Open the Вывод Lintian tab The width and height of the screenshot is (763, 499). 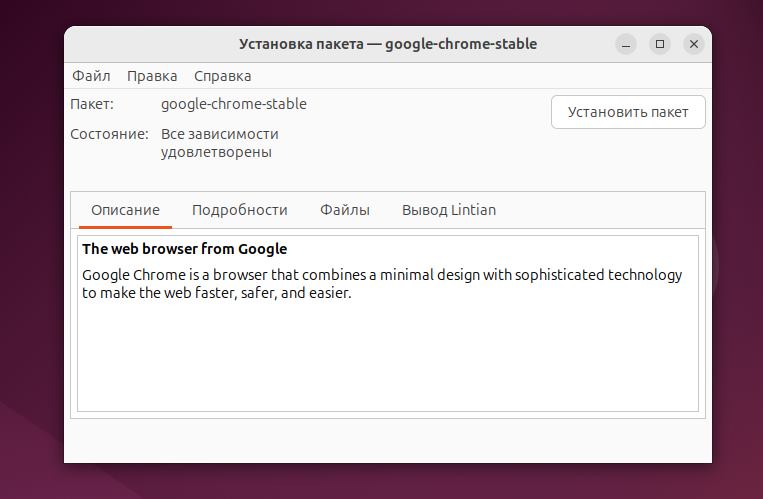pyautogui.click(x=449, y=210)
